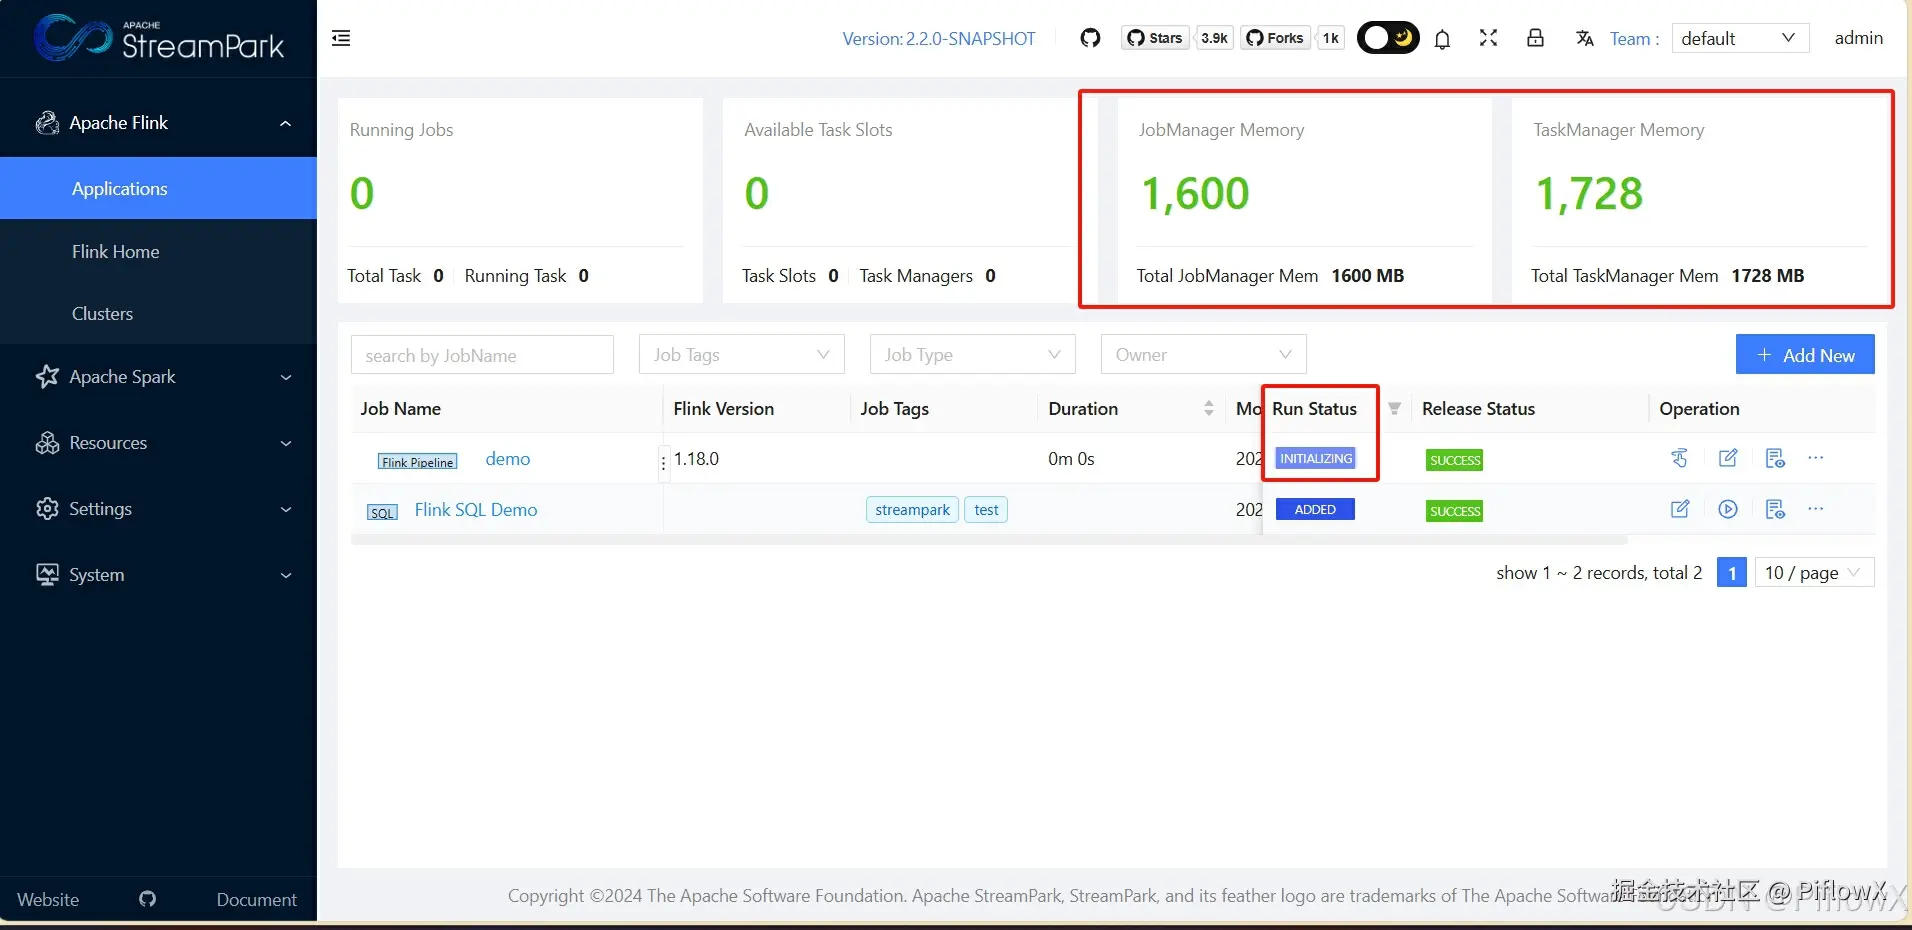
Task: Click the System monitor icon in sidebar
Action: 47,574
